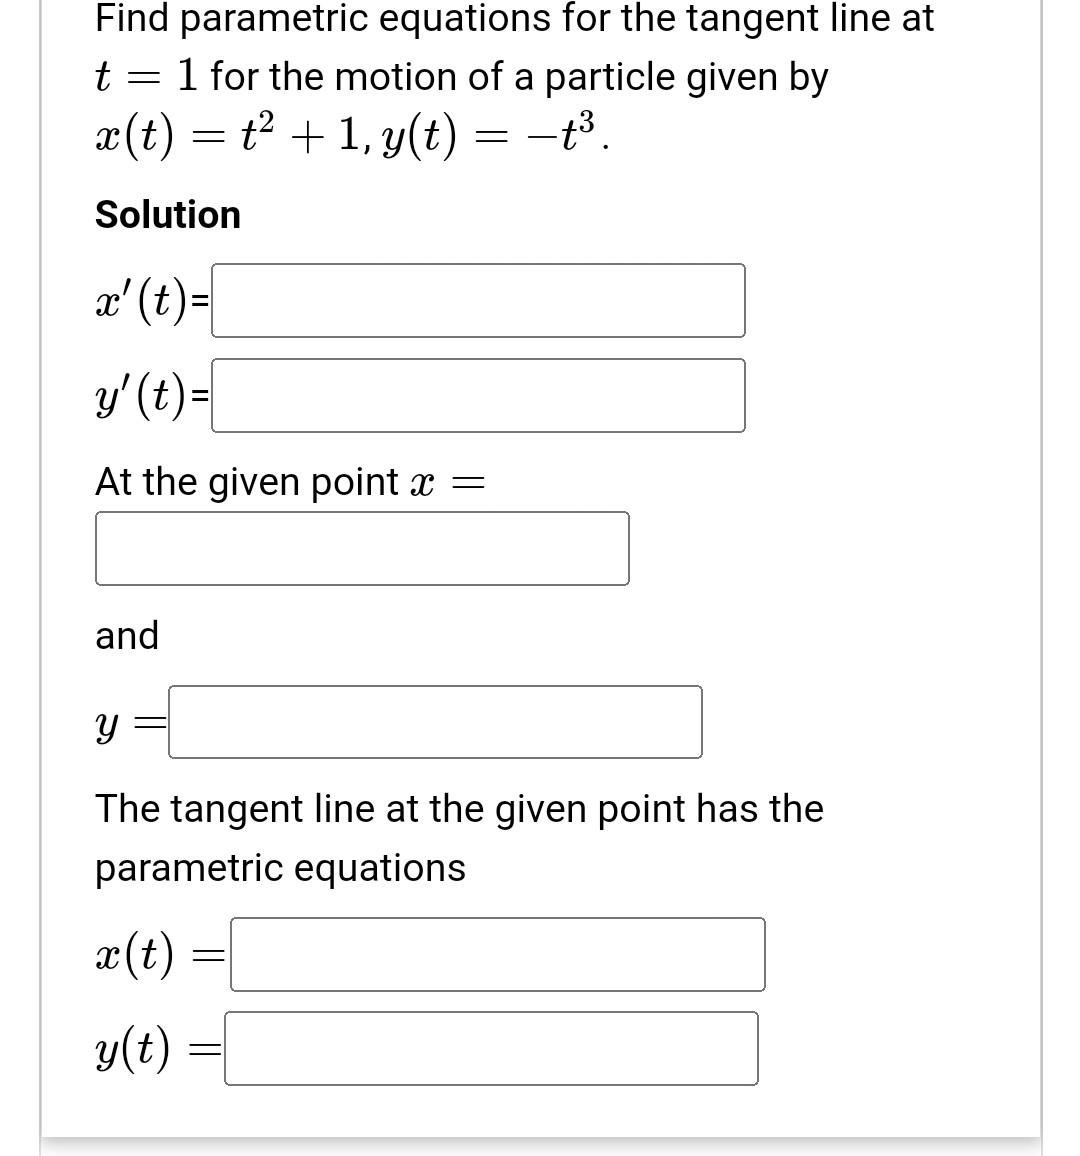Viewport: 1080px width, 1156px height.
Task: Click the bold 'Solution' heading
Action: click(167, 214)
